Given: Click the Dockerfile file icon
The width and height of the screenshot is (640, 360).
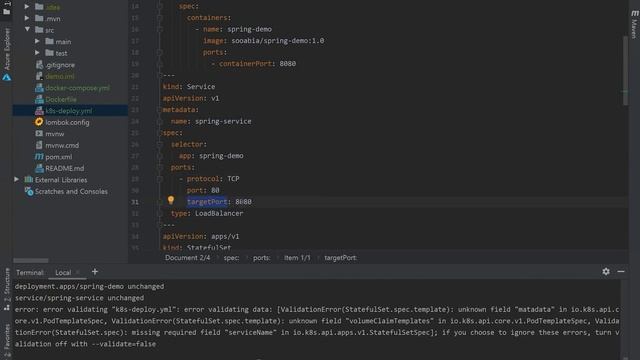Looking at the screenshot, I should 39,99.
